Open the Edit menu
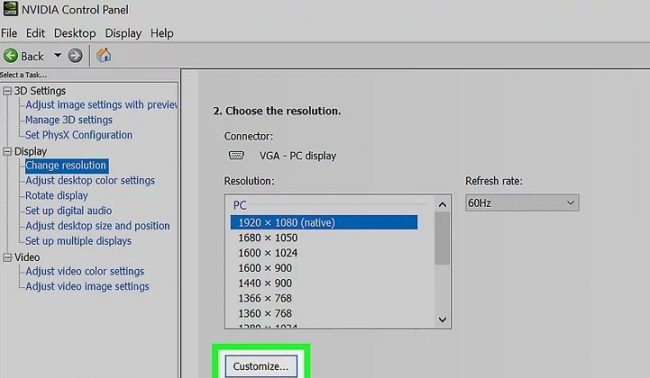 (35, 33)
